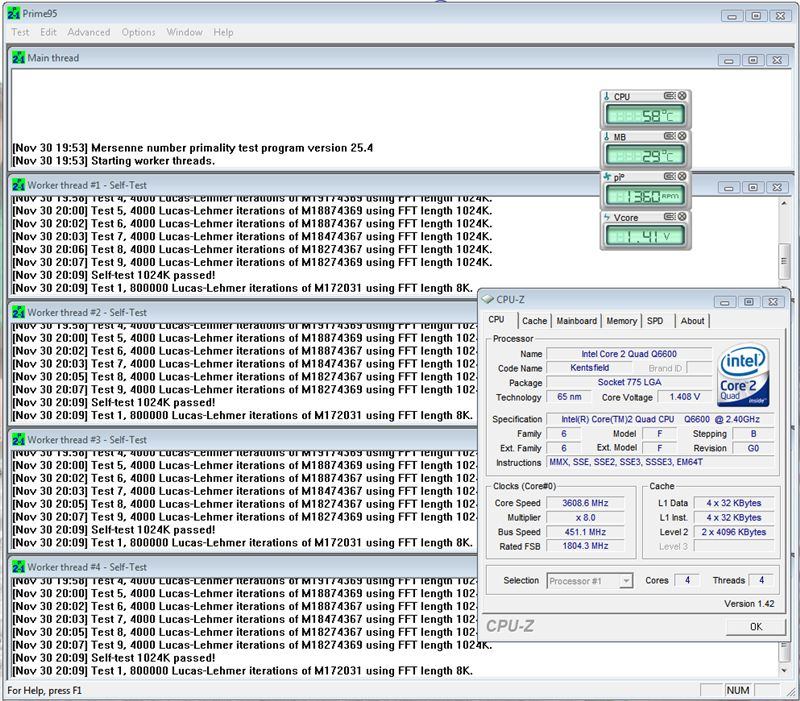Click the Prime95 title bar application icon
Viewport: 800px width, 701px height.
point(14,14)
